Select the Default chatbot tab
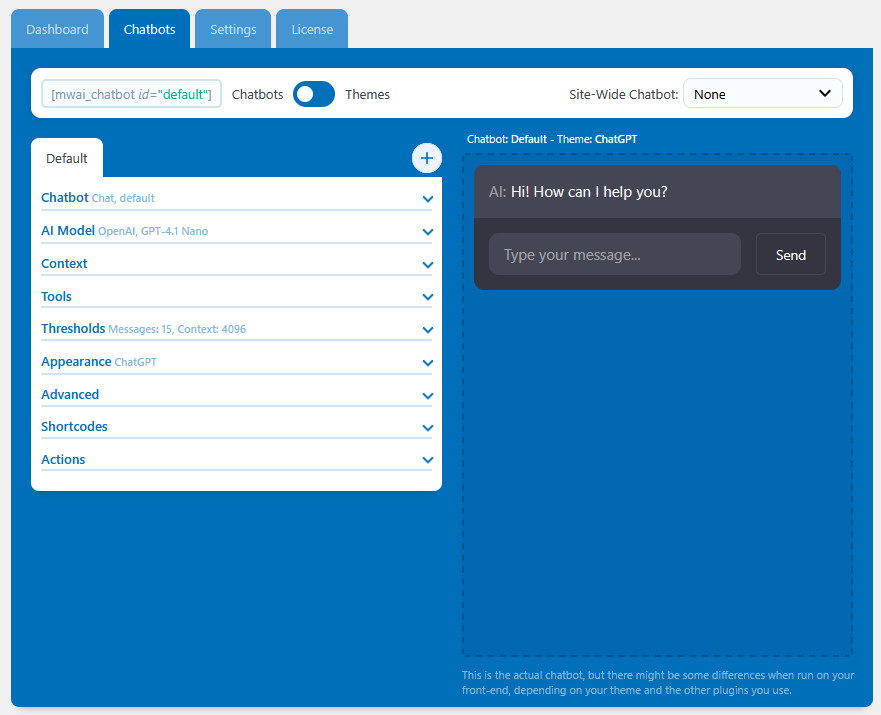The height and width of the screenshot is (715, 881). point(67,158)
